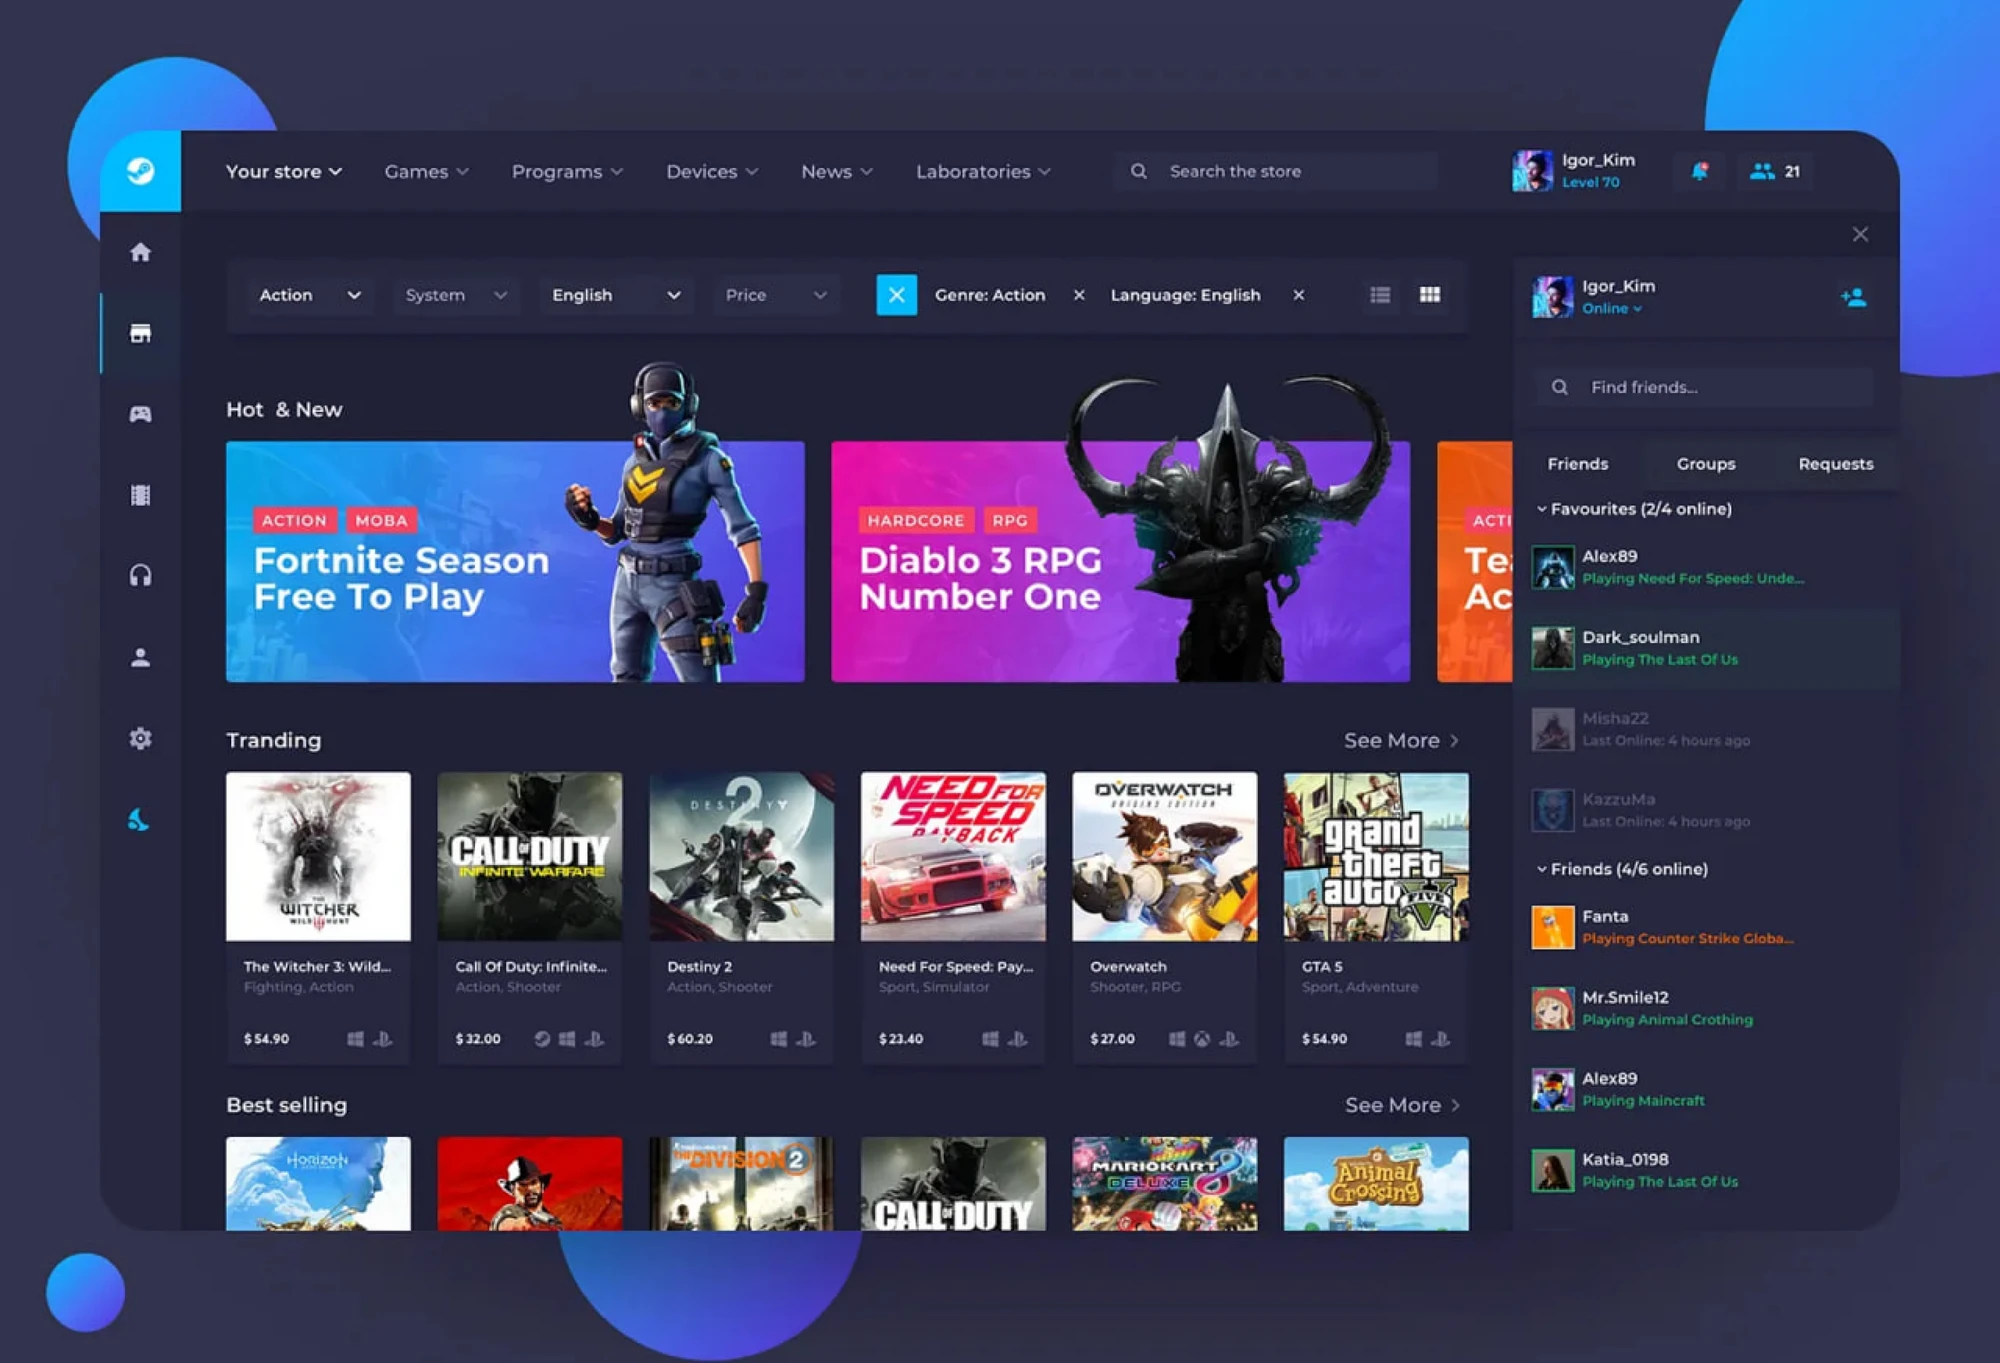
Task: Select friend Mr.Smile12 in friends list
Action: [1705, 1008]
